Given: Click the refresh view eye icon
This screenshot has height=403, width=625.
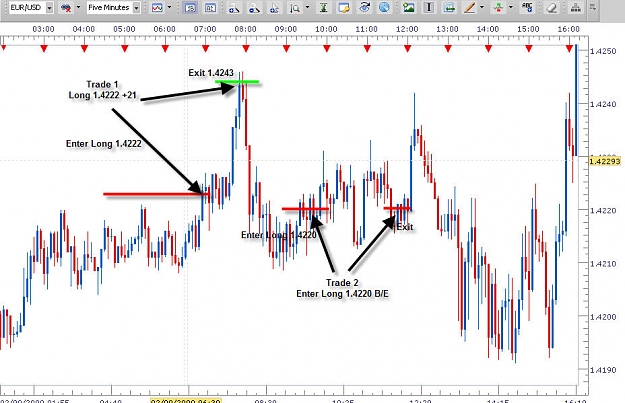Looking at the screenshot, I should click(x=364, y=7).
